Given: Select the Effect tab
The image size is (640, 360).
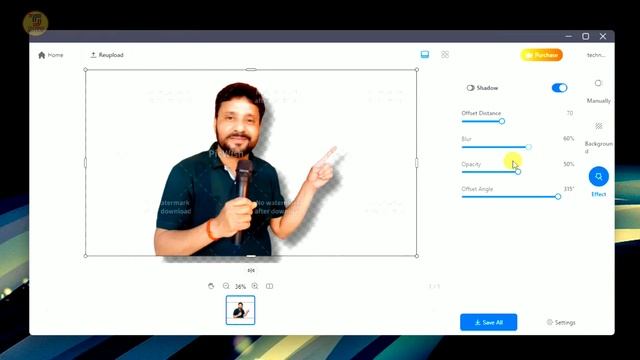Looking at the screenshot, I should click(x=598, y=182).
